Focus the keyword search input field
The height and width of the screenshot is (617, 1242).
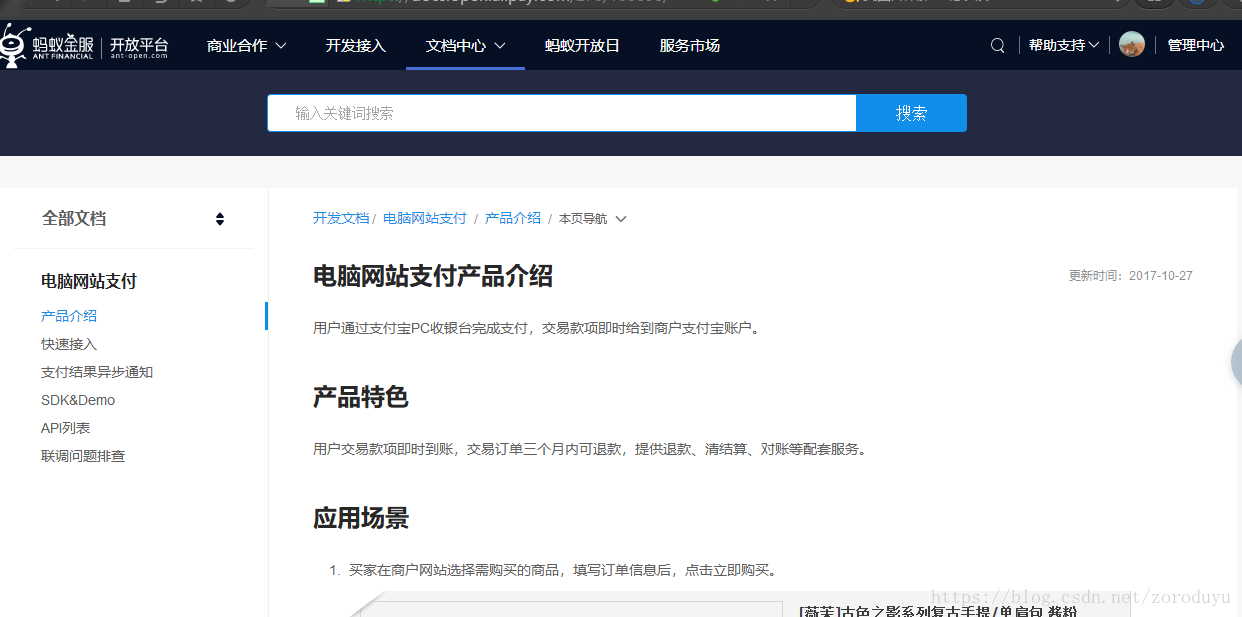click(x=561, y=113)
